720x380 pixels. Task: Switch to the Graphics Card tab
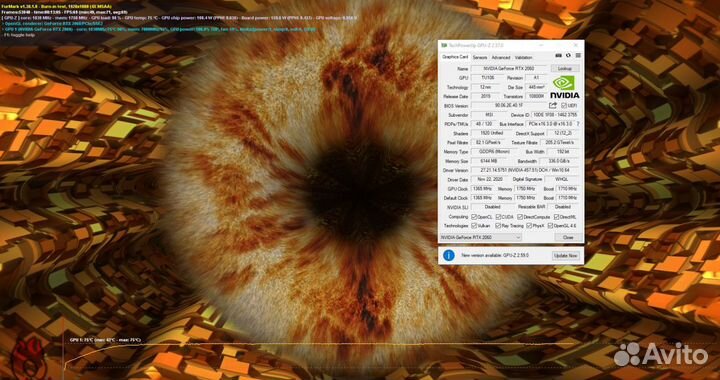point(455,57)
